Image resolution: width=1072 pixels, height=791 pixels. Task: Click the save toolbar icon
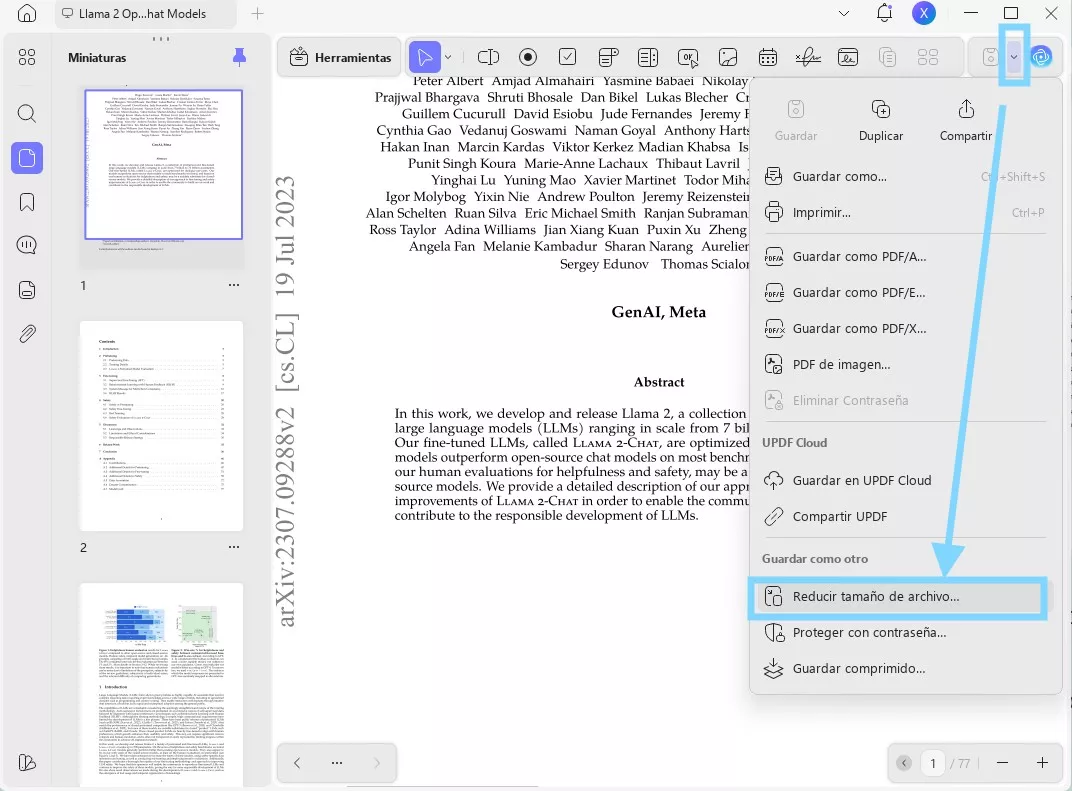tap(990, 57)
